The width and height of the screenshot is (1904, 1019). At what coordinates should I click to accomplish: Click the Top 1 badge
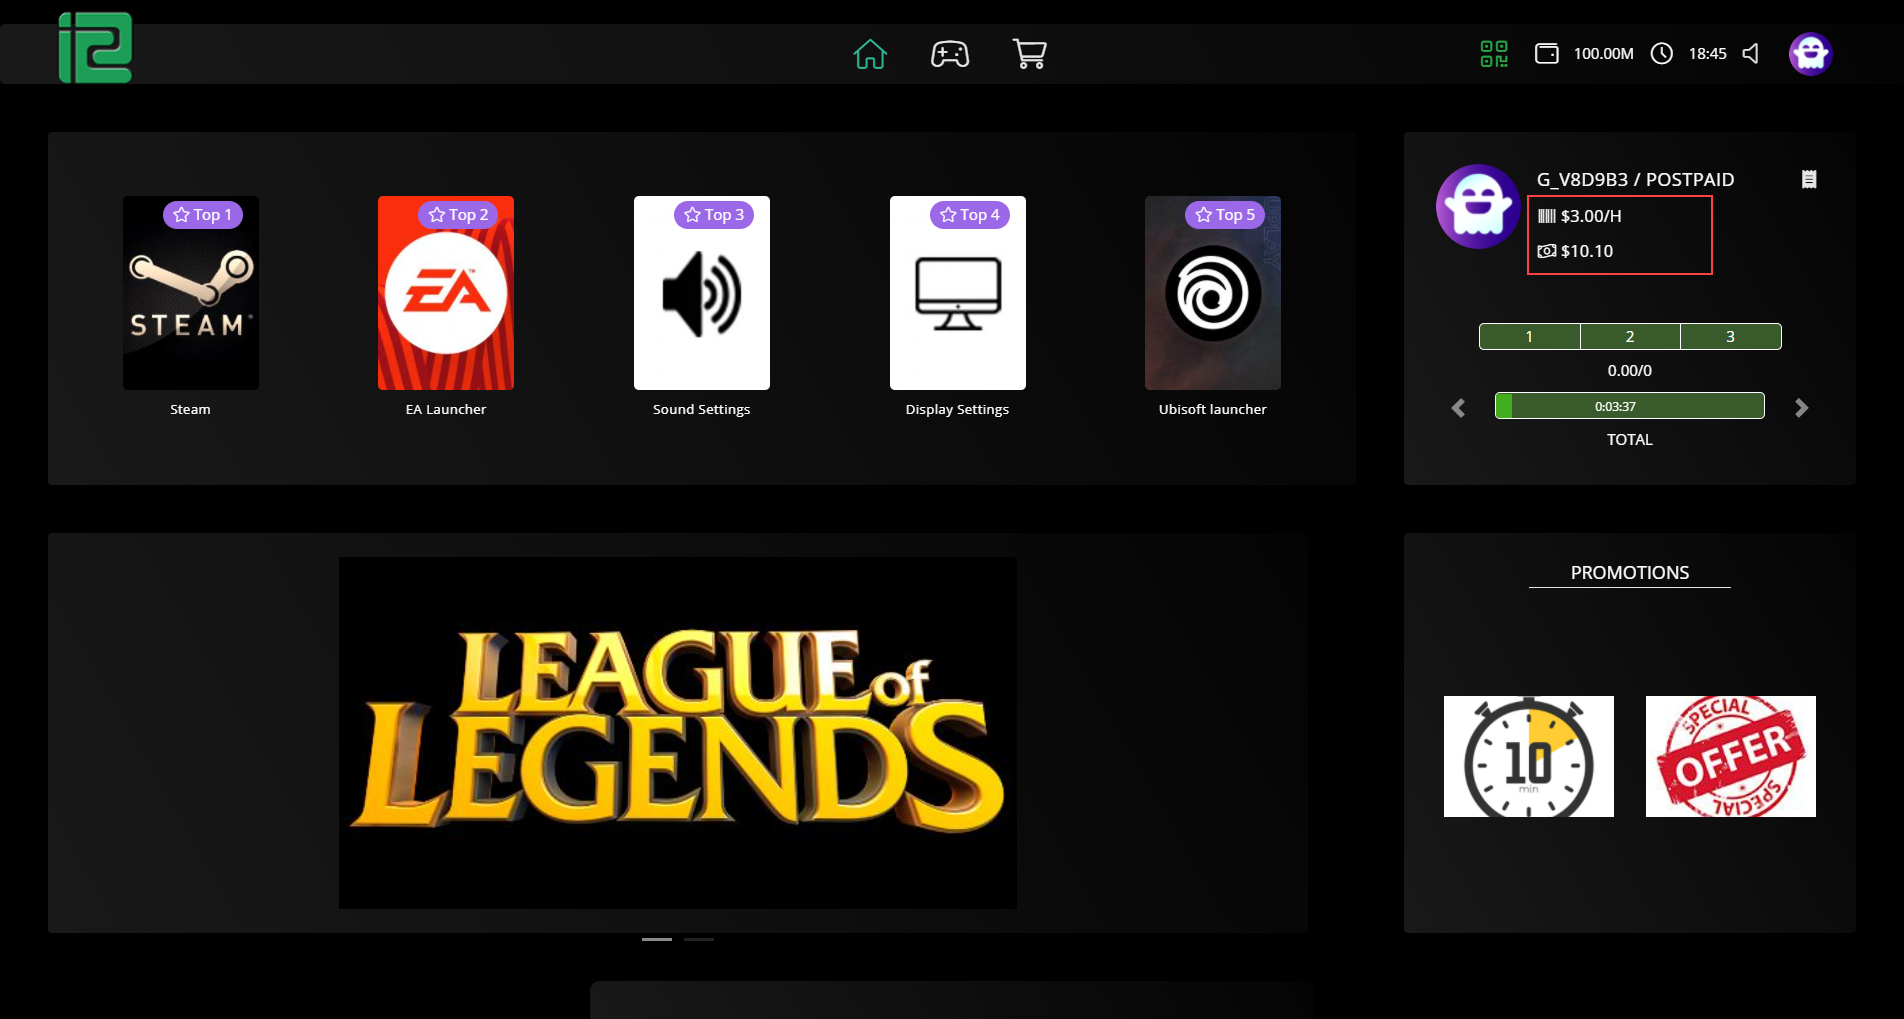tap(203, 215)
